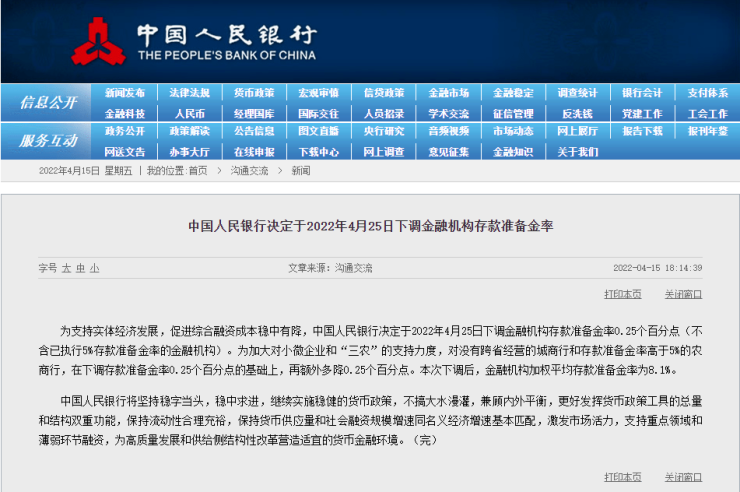
Task: Open the 法律法规 menu item
Action: click(x=189, y=93)
